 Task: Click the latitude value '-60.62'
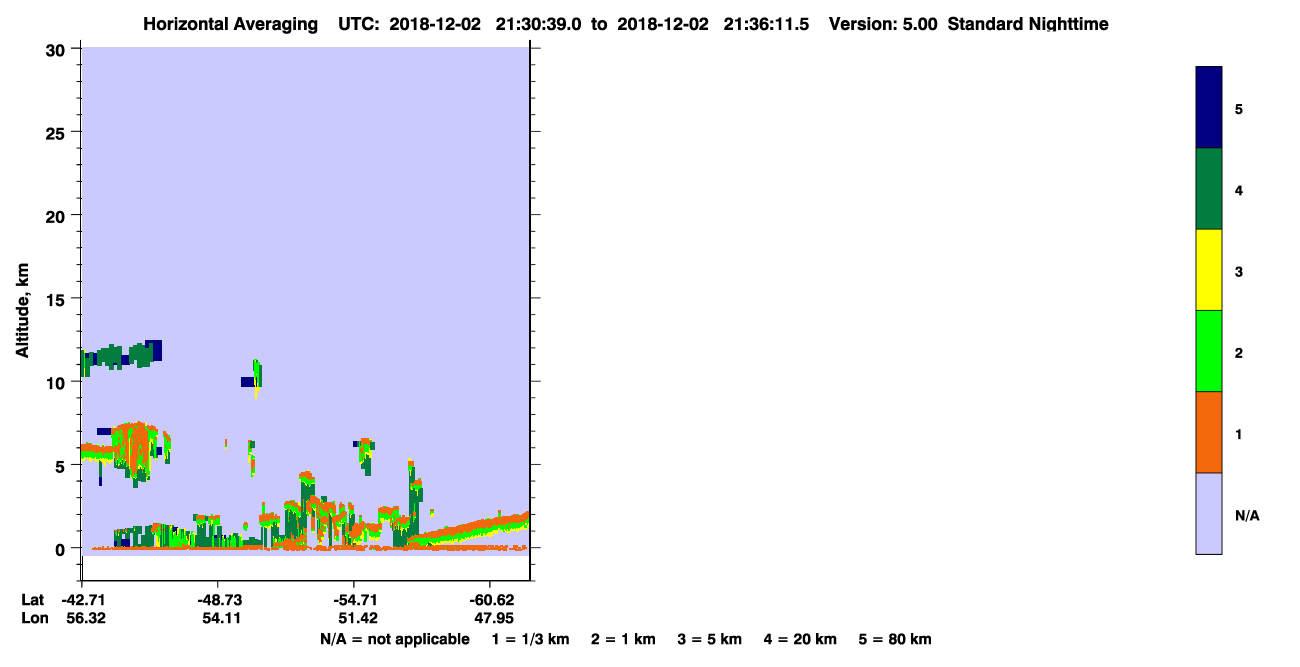click(490, 600)
